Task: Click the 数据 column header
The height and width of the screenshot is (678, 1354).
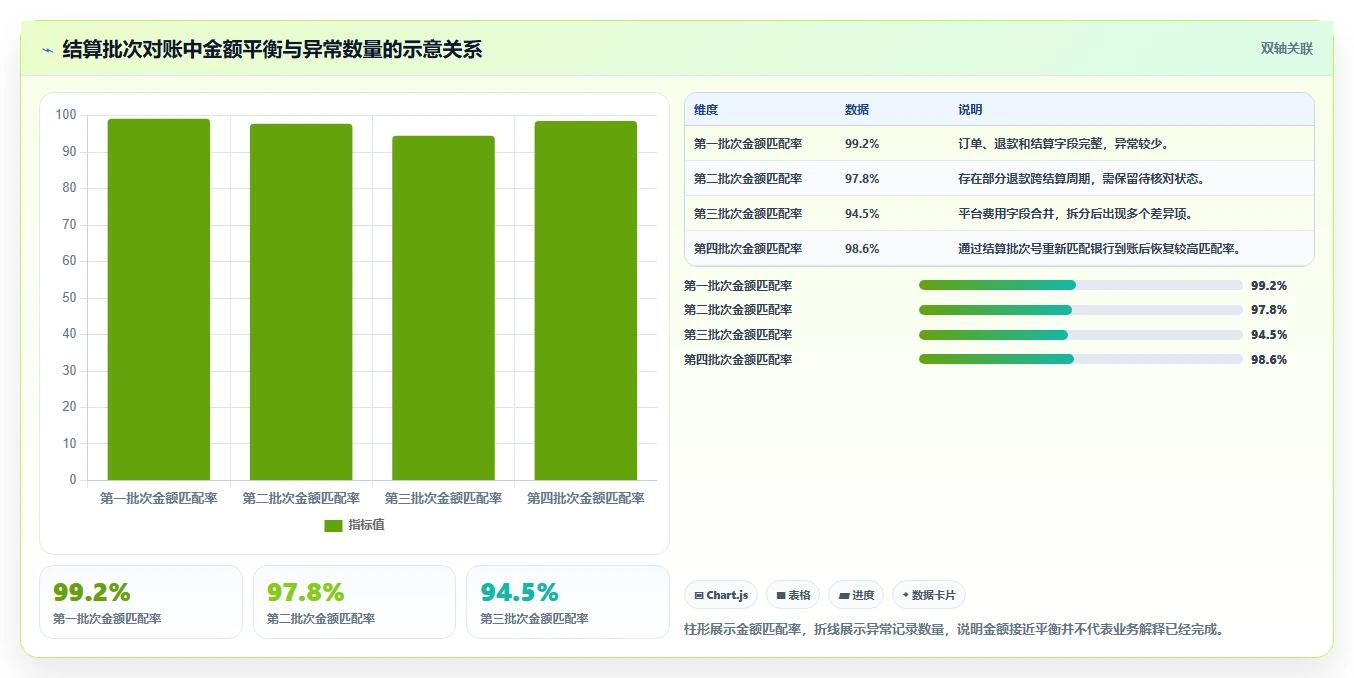Action: point(857,110)
